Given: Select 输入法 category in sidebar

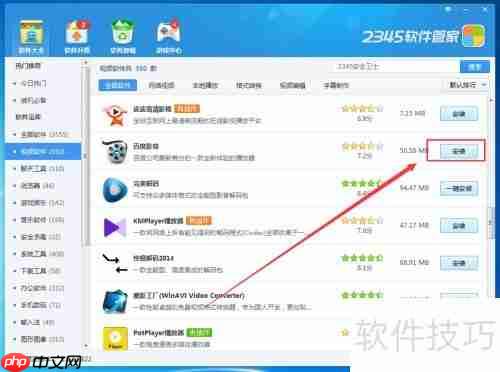Looking at the screenshot, I should [x=37, y=322].
